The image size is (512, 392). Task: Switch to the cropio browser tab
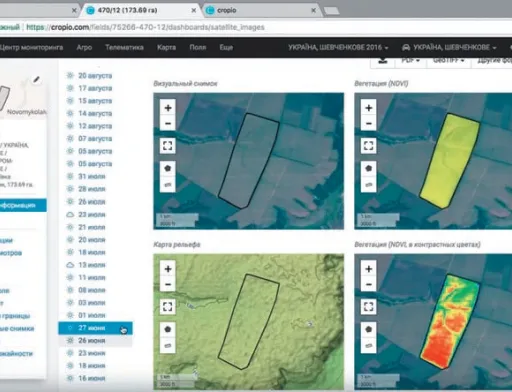(x=260, y=10)
